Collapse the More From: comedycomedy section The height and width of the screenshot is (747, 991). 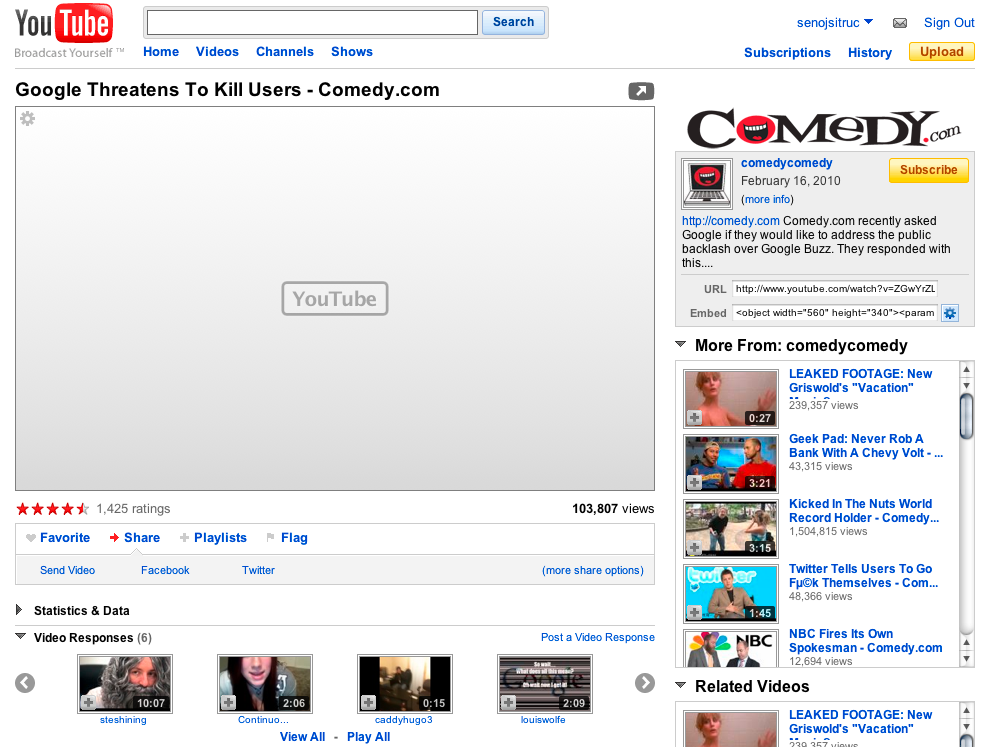681,345
